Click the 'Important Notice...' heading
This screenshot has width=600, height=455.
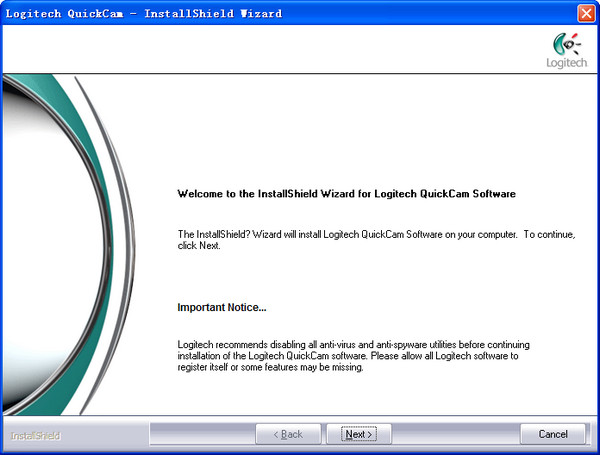click(222, 308)
